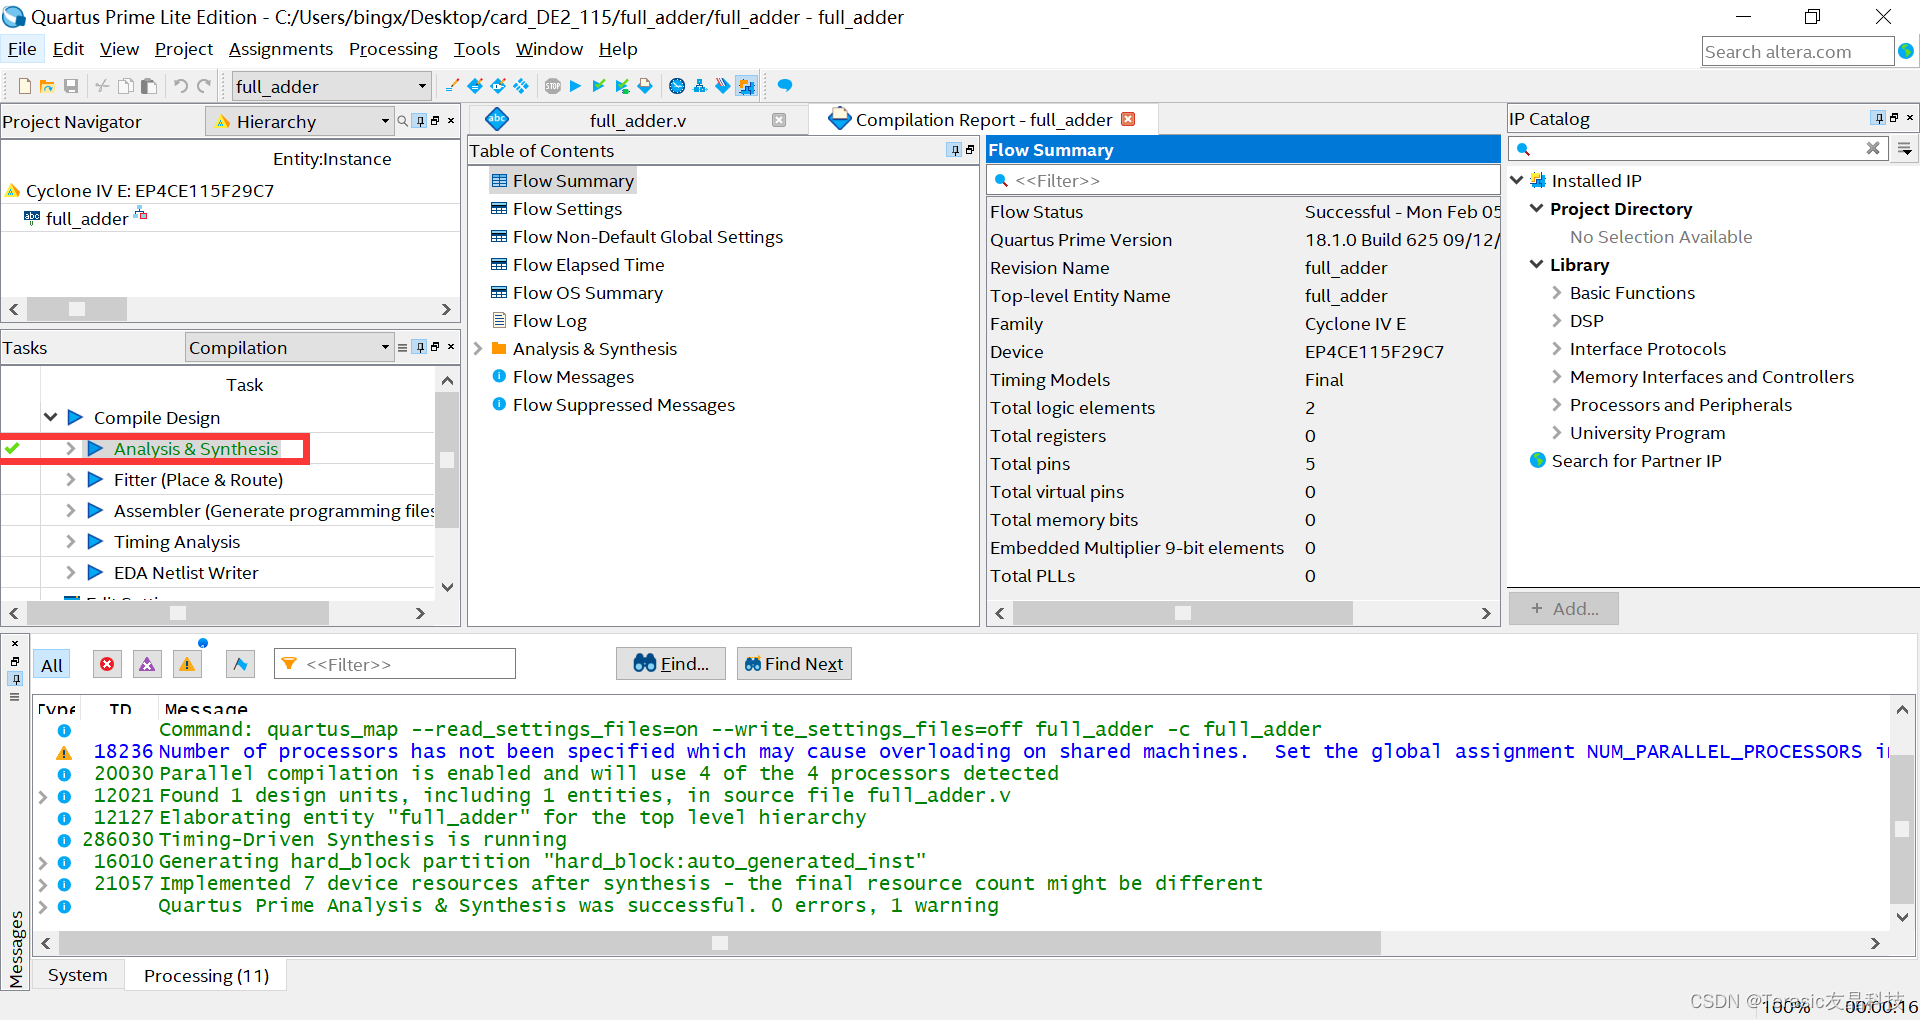Close the full_adder.v tab
This screenshot has height=1020, width=1920.
[x=779, y=120]
